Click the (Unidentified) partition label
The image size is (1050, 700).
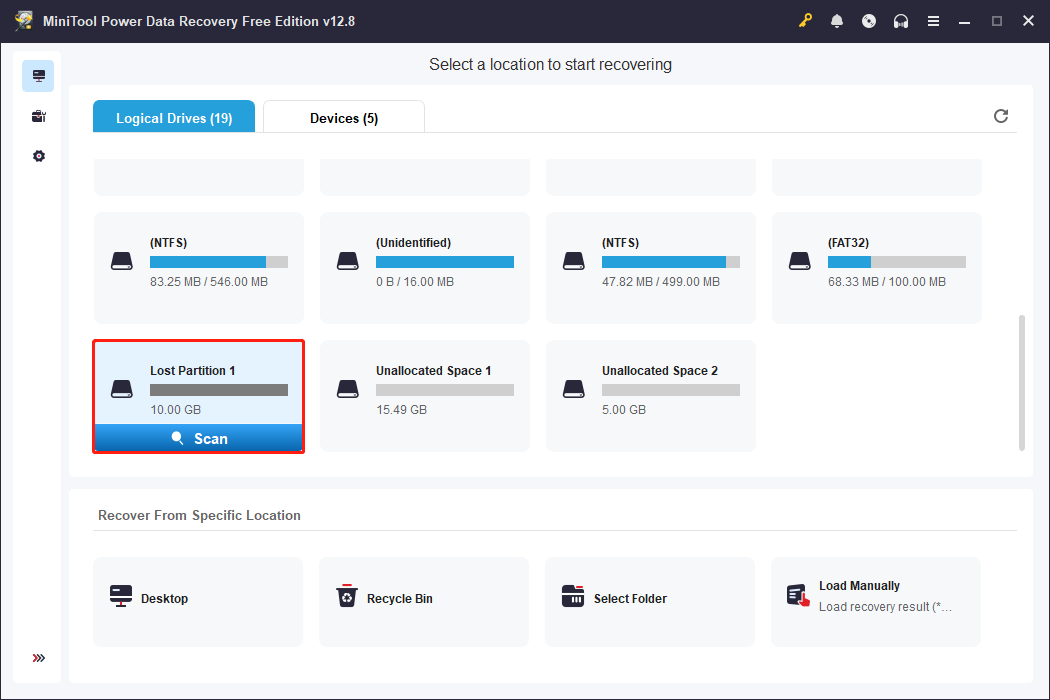413,242
